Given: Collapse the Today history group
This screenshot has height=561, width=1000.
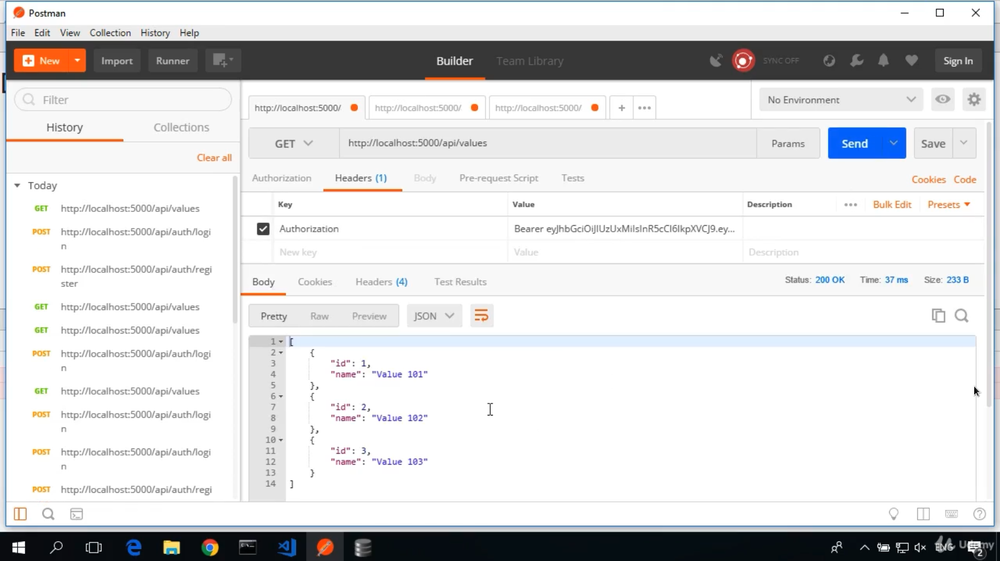Looking at the screenshot, I should point(17,186).
